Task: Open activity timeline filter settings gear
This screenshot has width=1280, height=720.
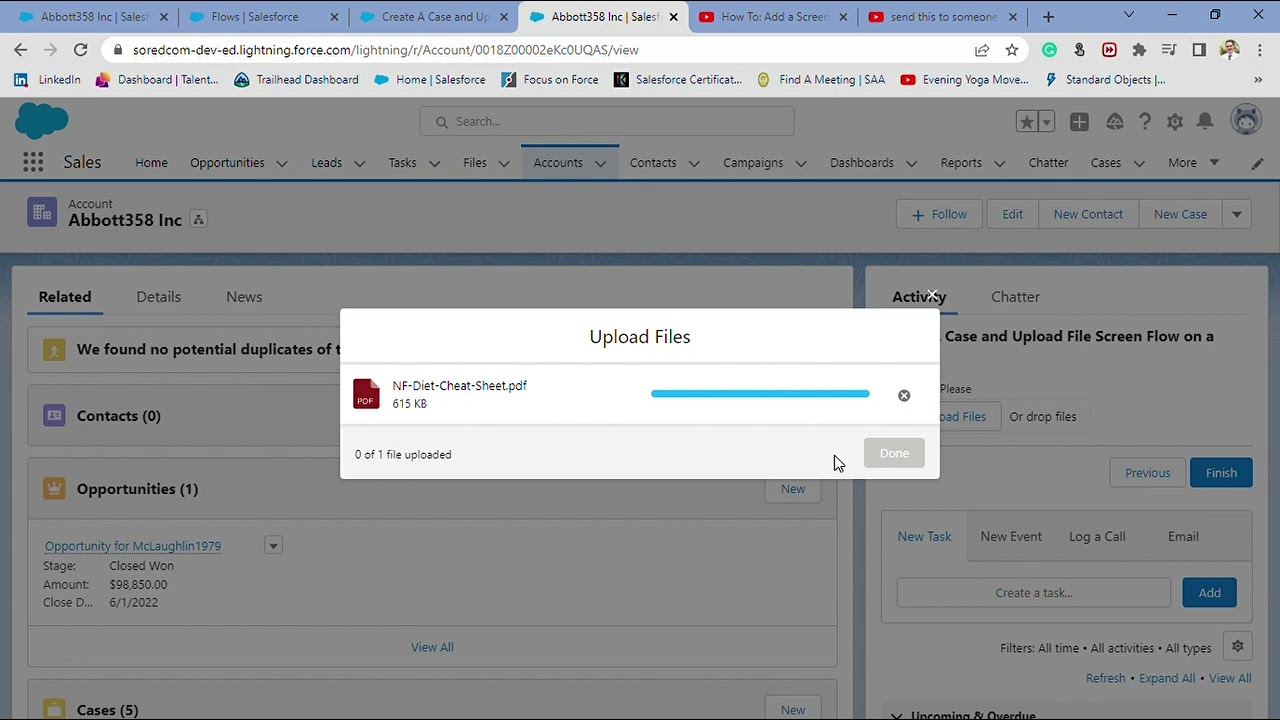Action: click(x=1237, y=646)
